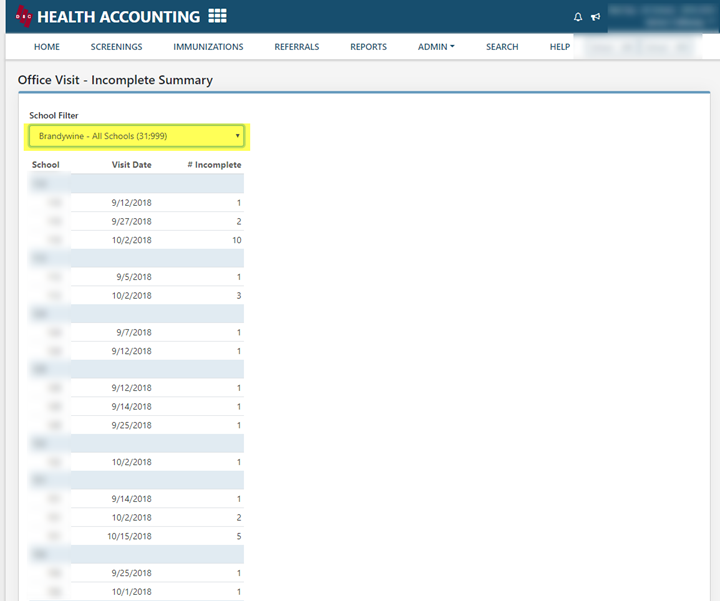Select the 10/1/2018 visit date row
The width and height of the screenshot is (720, 601).
(136, 592)
